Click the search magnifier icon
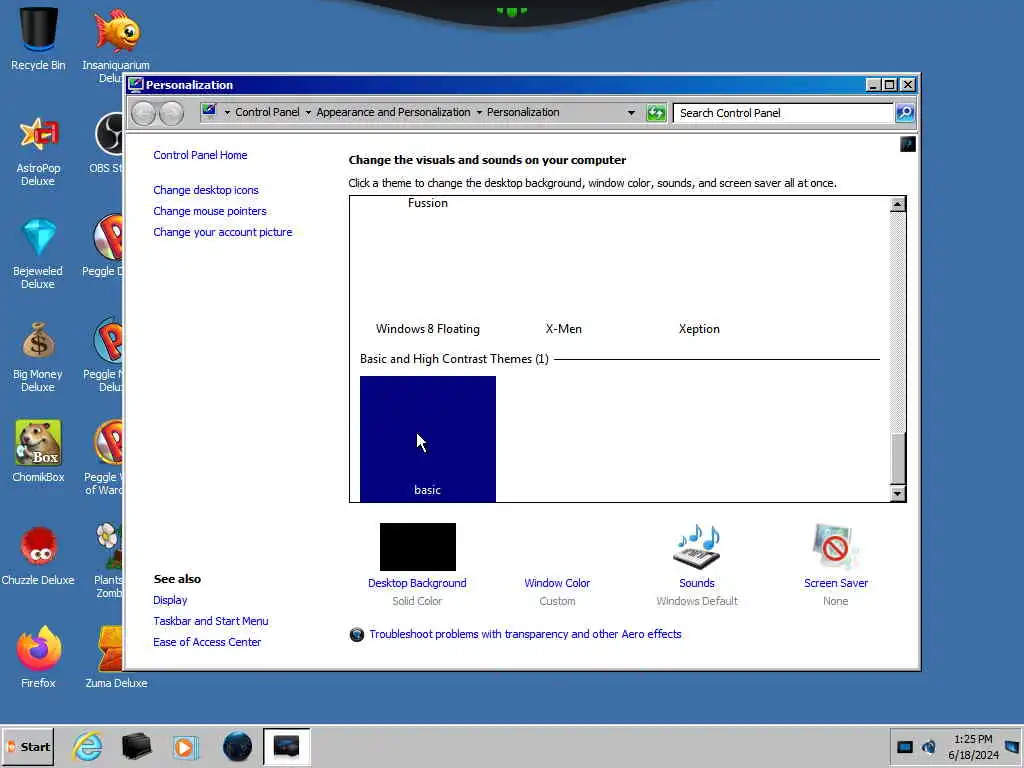 904,113
